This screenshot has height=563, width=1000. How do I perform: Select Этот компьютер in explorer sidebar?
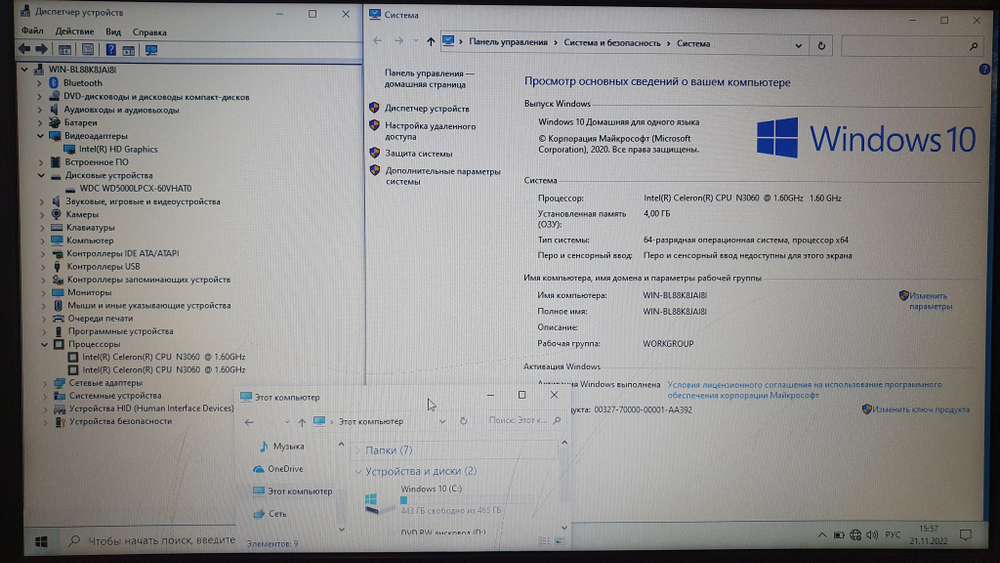(x=293, y=491)
